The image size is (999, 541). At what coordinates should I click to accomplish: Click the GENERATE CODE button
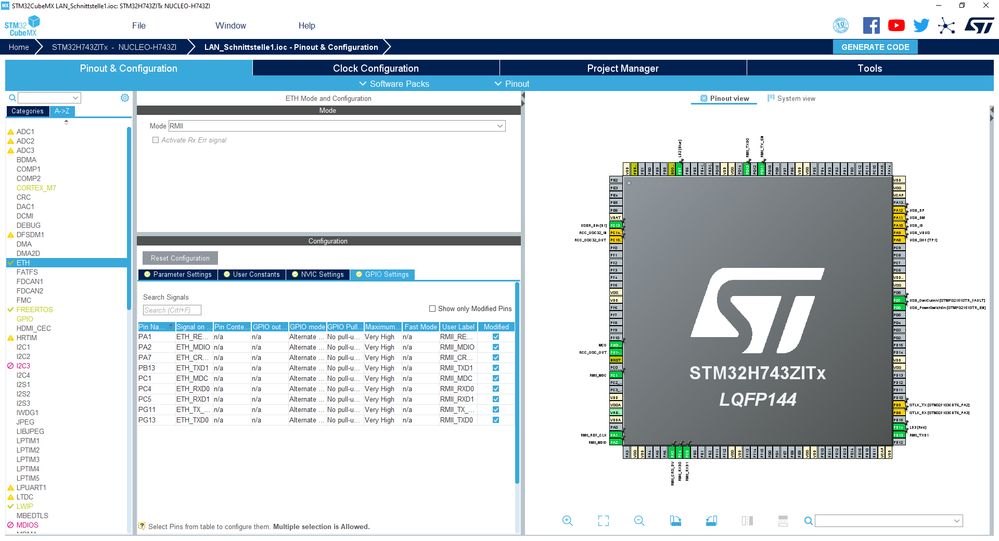pos(875,47)
